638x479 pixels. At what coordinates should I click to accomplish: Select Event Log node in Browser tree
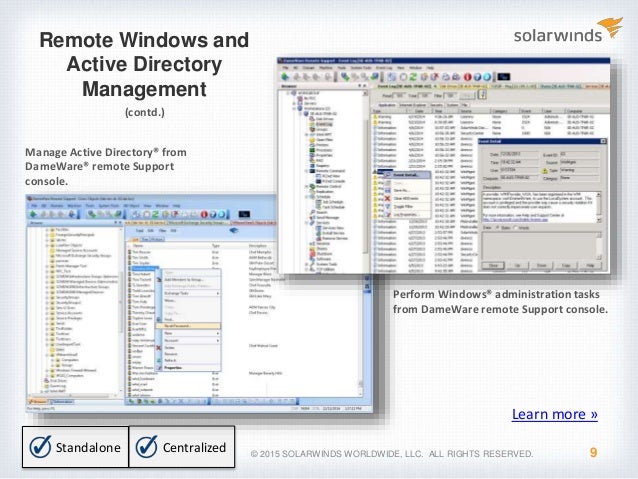click(x=324, y=124)
